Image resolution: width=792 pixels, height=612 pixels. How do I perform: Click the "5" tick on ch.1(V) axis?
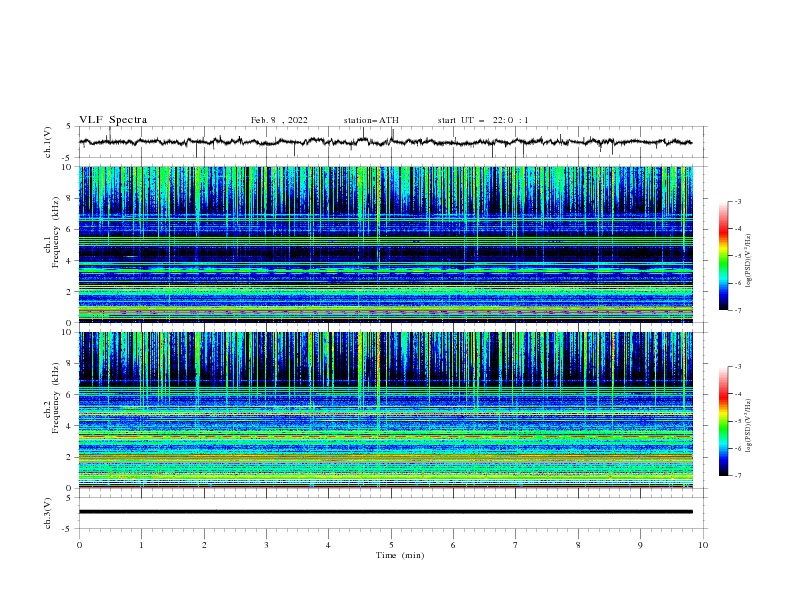tap(69, 126)
